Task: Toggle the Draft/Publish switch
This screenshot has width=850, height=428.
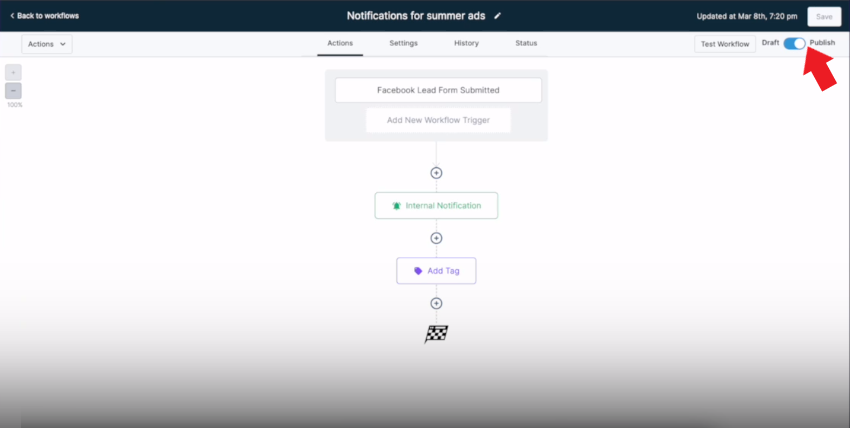Action: click(x=795, y=43)
